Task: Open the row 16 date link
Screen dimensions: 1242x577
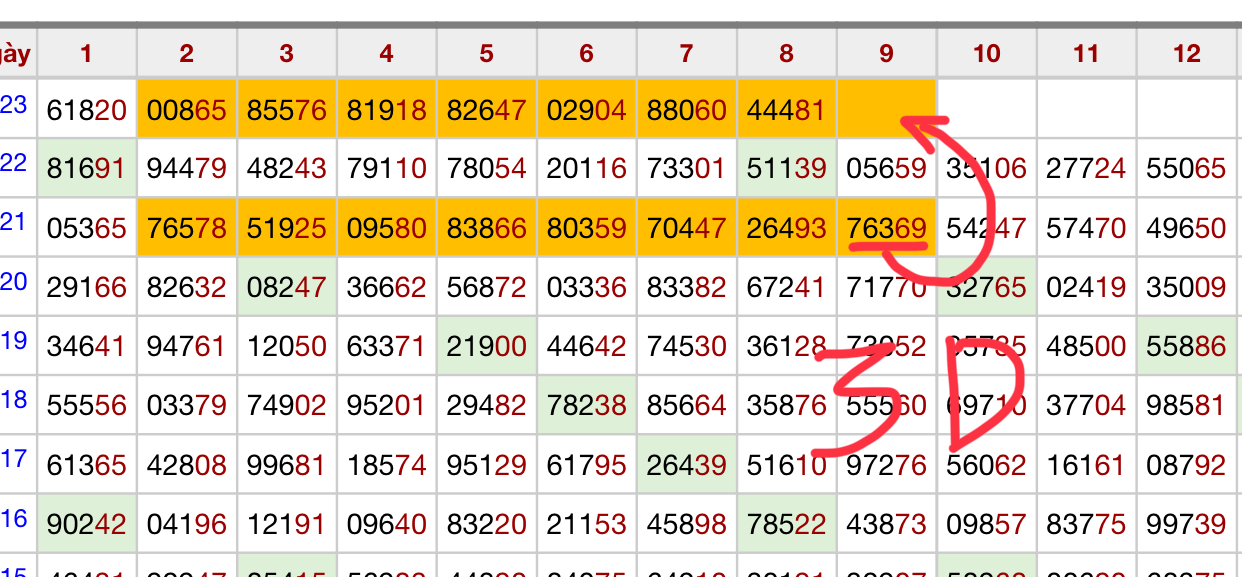Action: pyautogui.click(x=14, y=518)
